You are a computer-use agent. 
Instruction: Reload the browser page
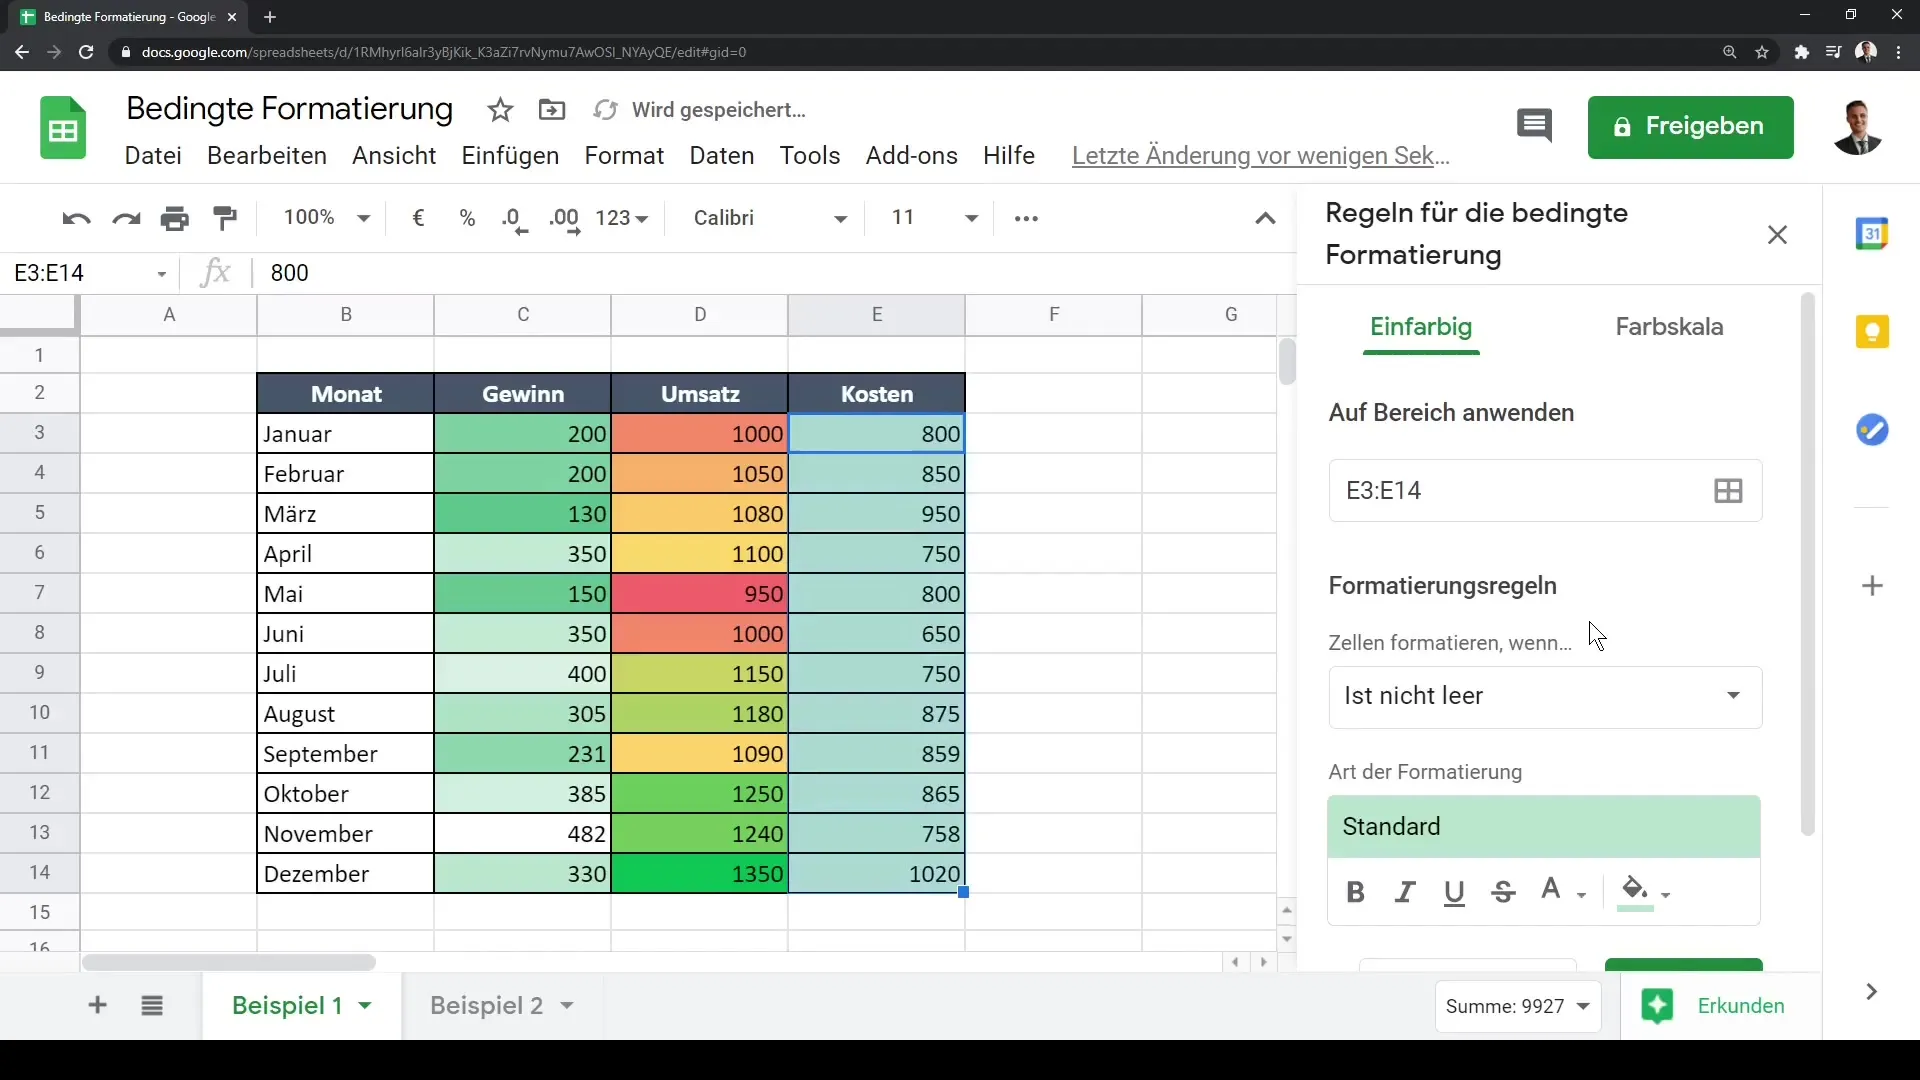click(x=86, y=52)
